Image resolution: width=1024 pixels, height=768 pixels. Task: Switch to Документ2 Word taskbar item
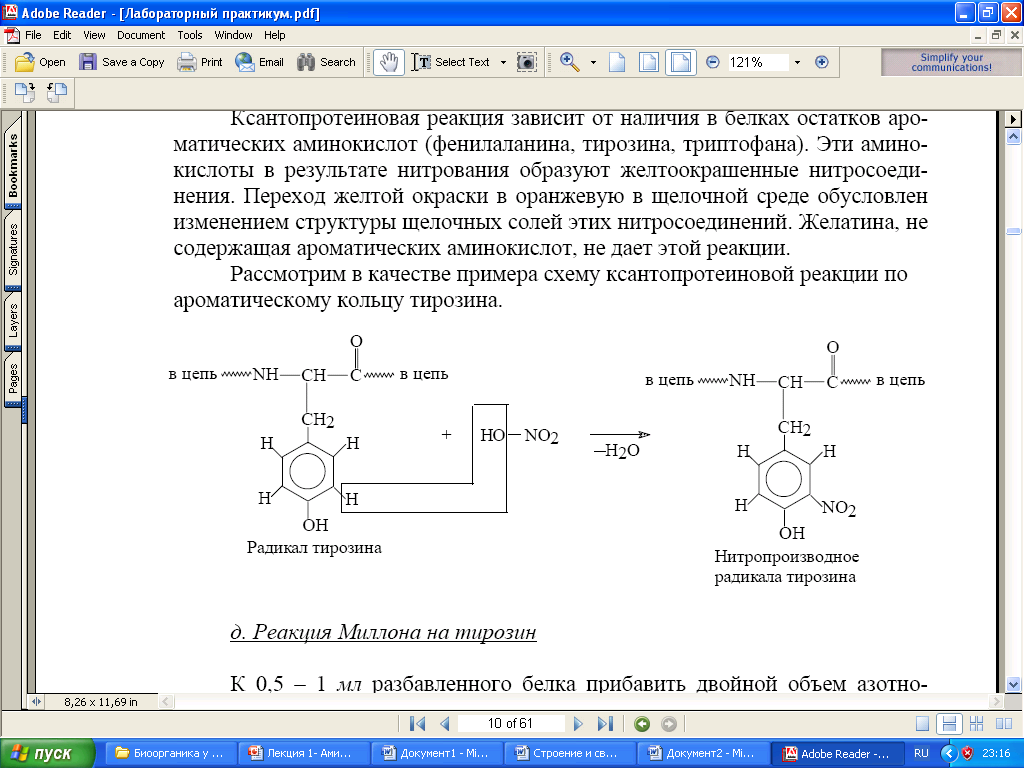[x=703, y=753]
